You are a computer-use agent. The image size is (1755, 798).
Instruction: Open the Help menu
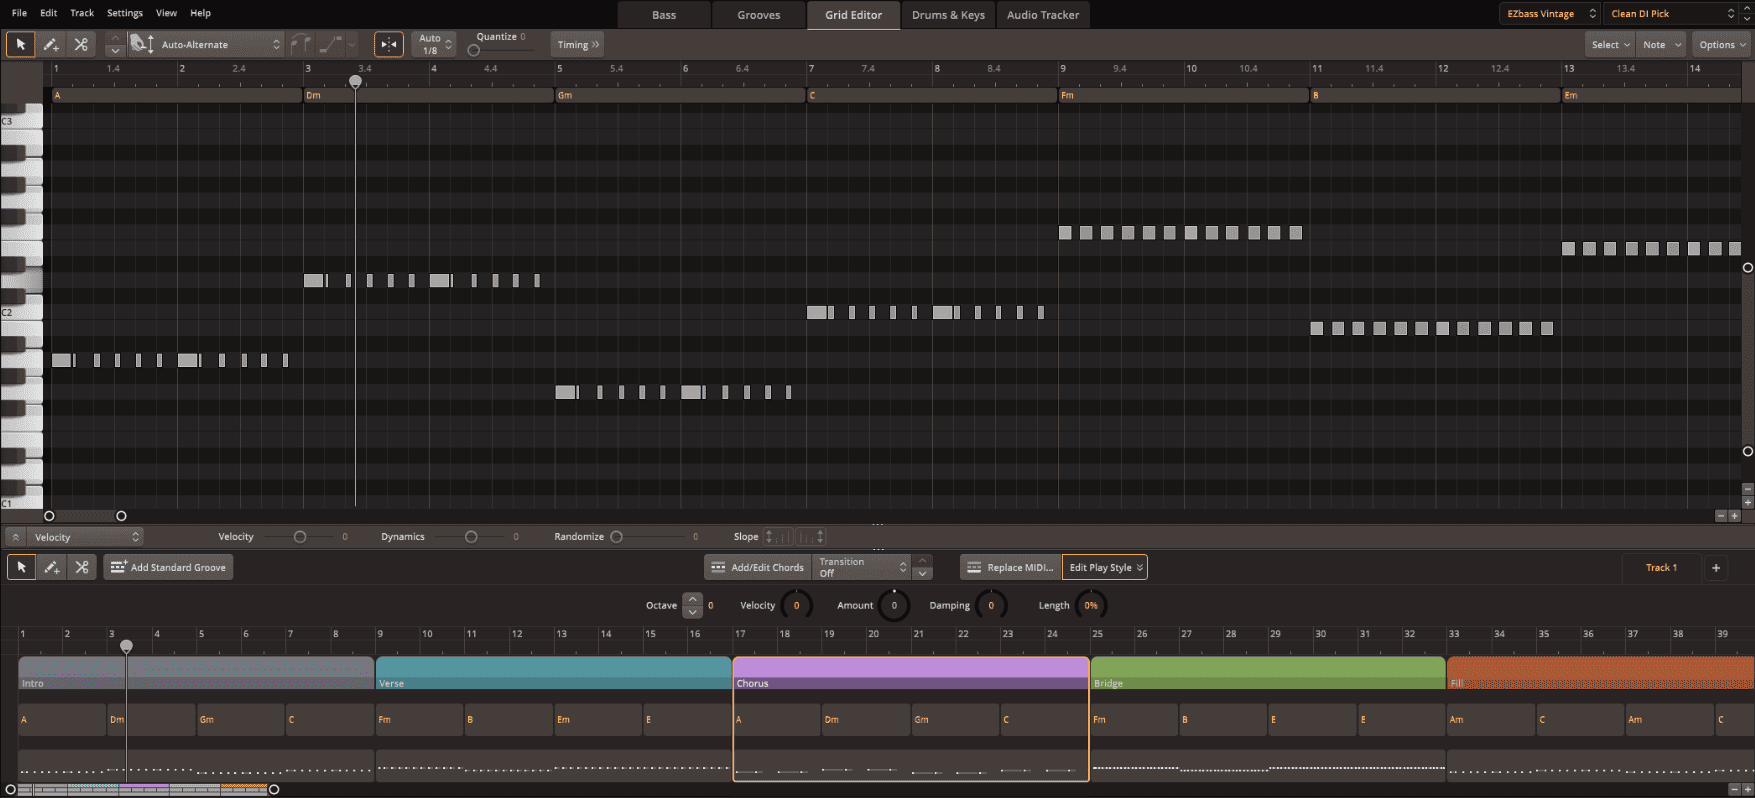pyautogui.click(x=200, y=13)
